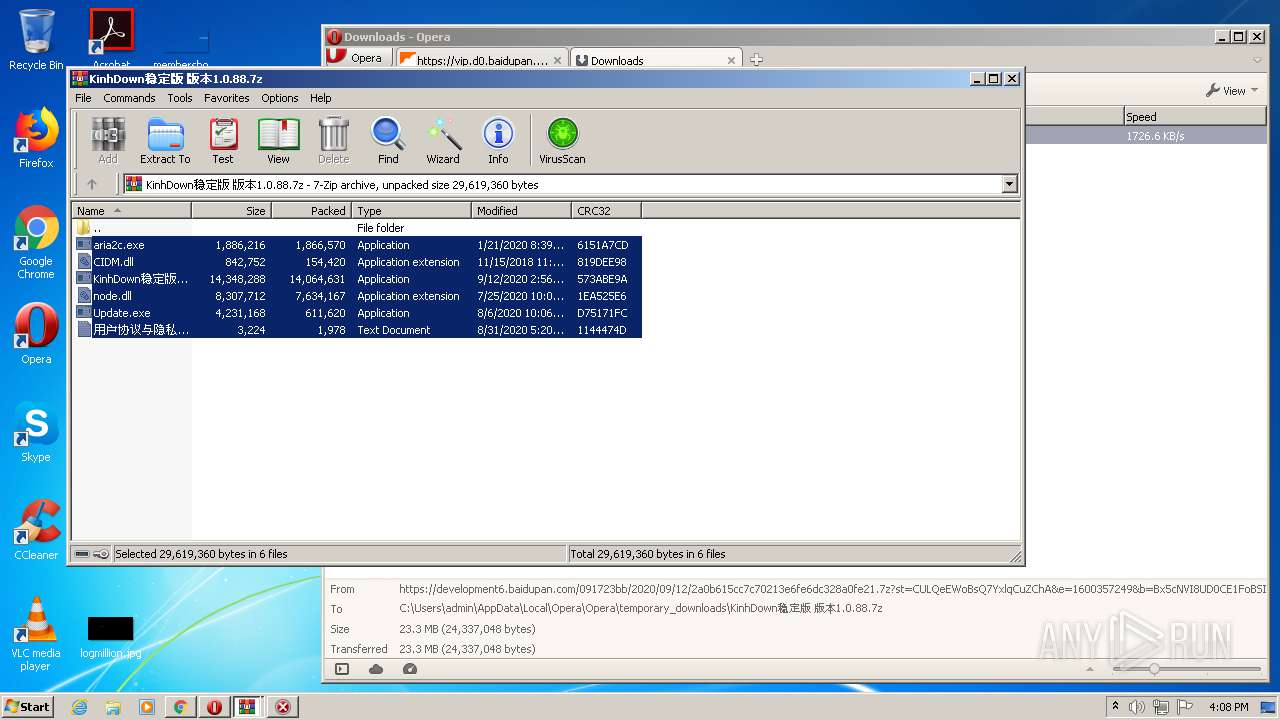Show hidden system tray icons arrow
This screenshot has width=1280, height=720.
pyautogui.click(x=1116, y=707)
